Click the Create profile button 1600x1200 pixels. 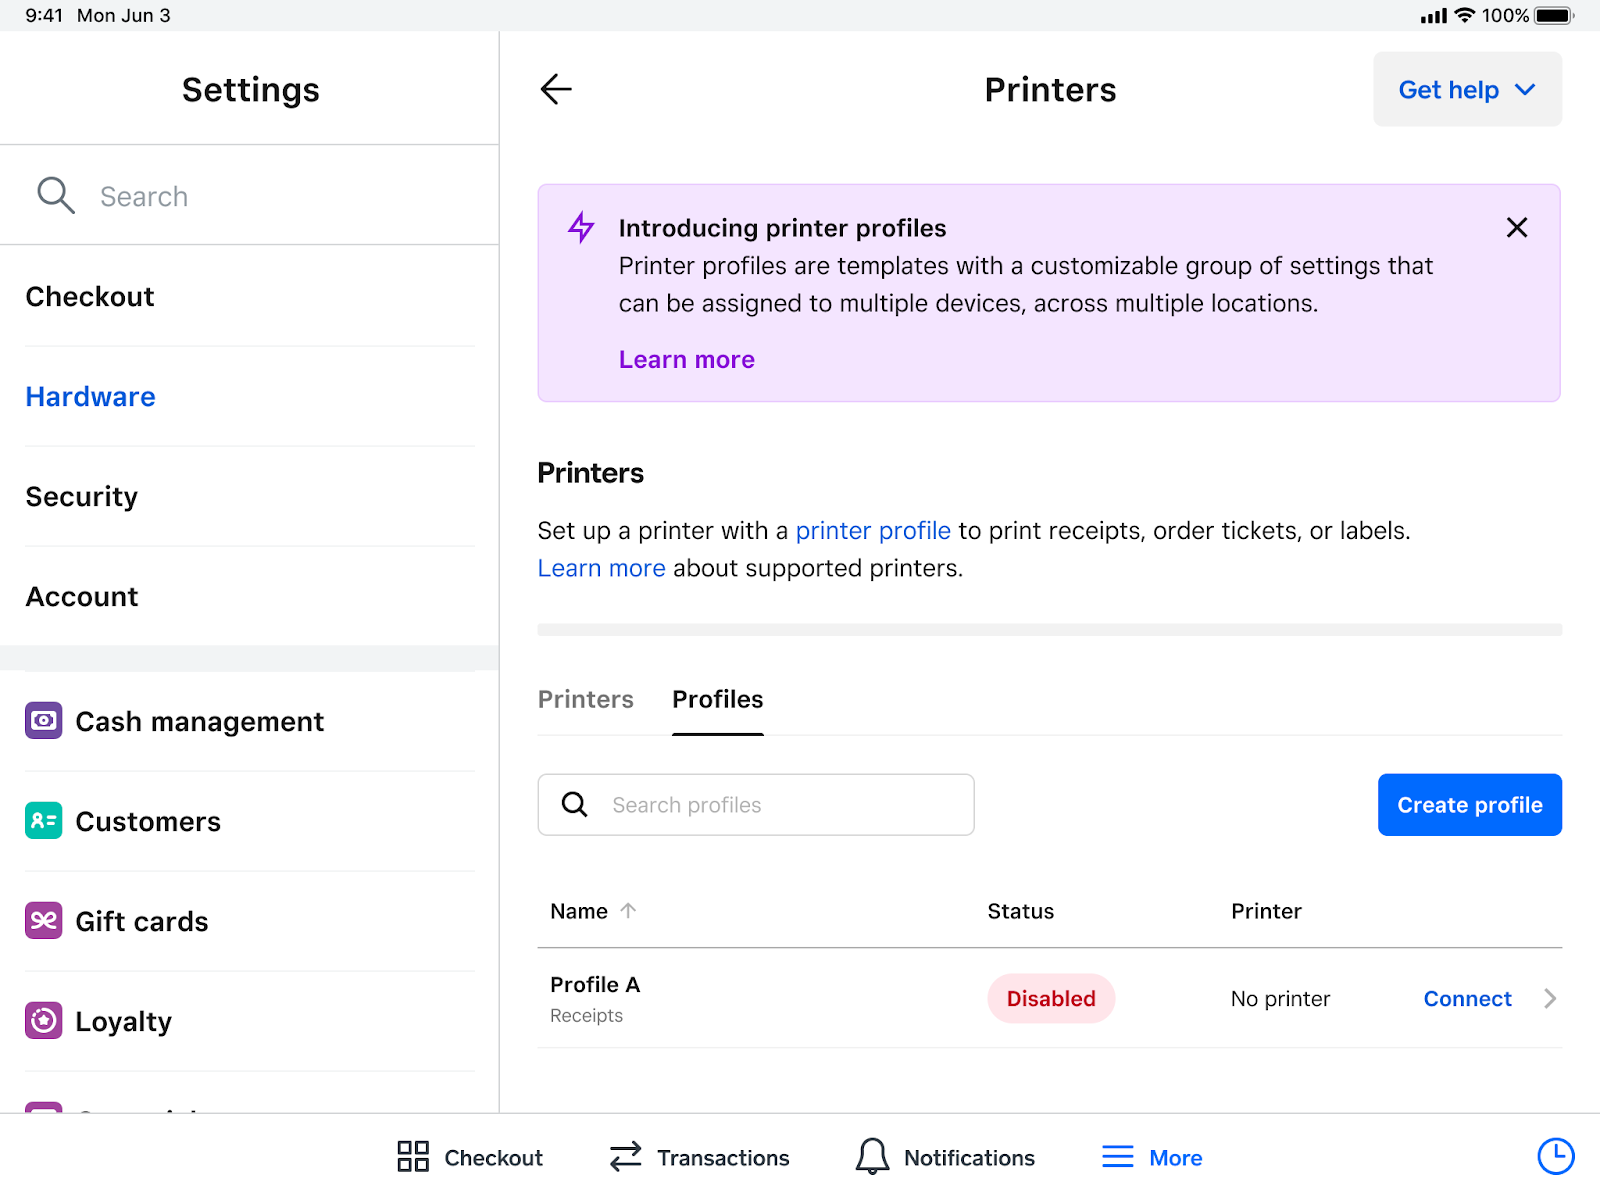(1469, 804)
